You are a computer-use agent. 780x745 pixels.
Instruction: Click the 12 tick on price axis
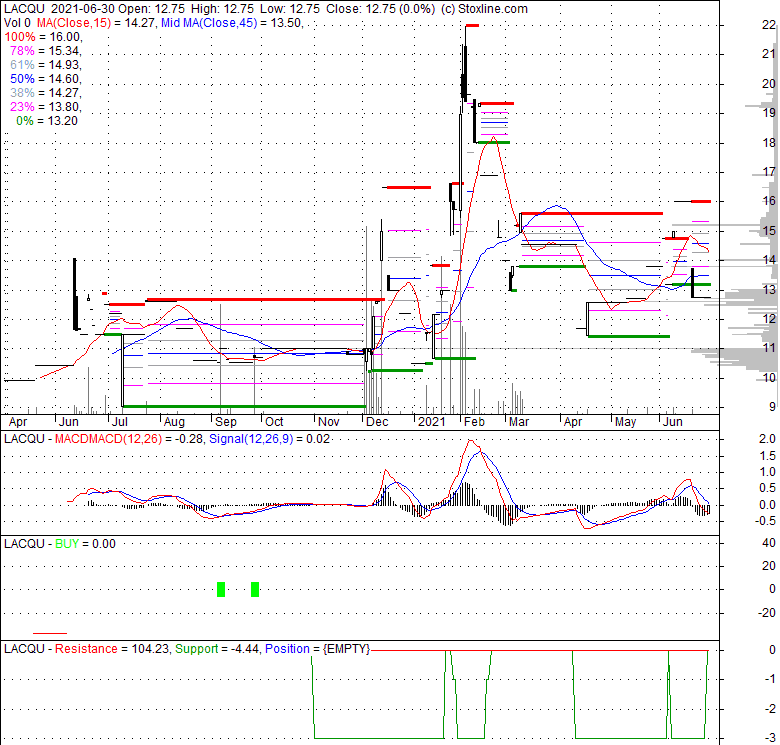click(769, 319)
